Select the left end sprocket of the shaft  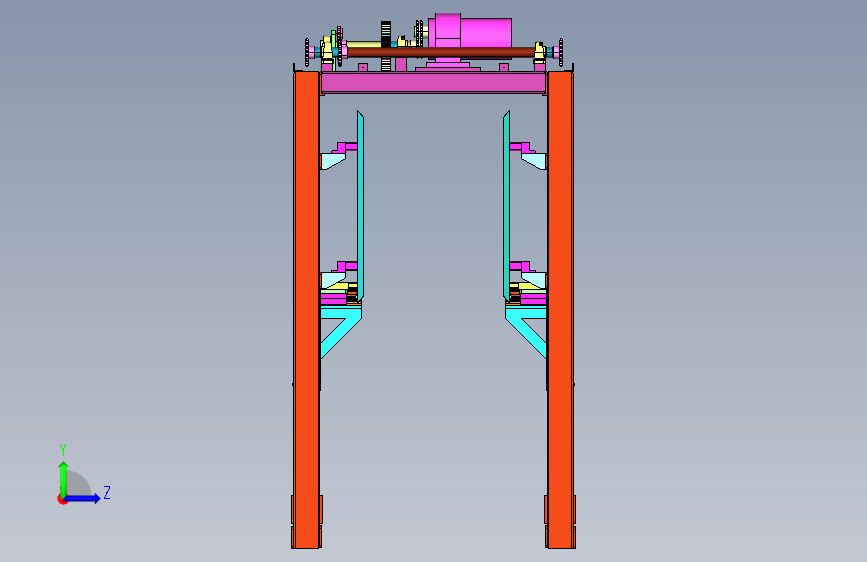point(307,52)
